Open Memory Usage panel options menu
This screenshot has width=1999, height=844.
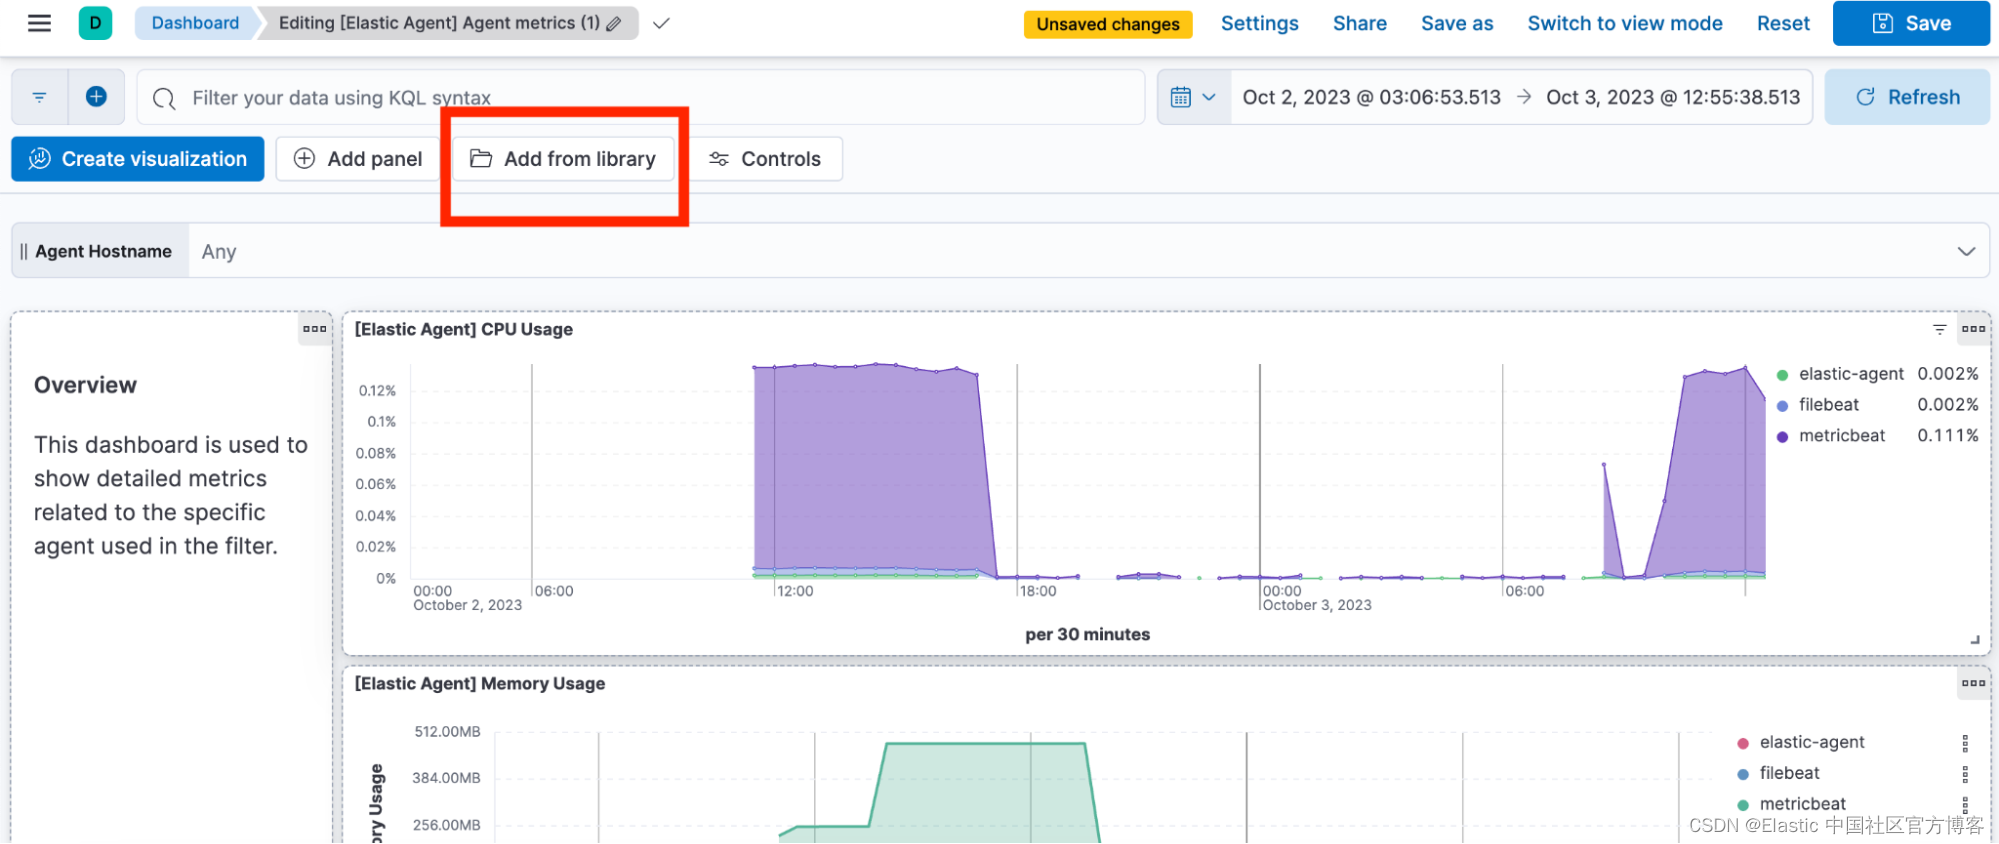pos(1973,683)
